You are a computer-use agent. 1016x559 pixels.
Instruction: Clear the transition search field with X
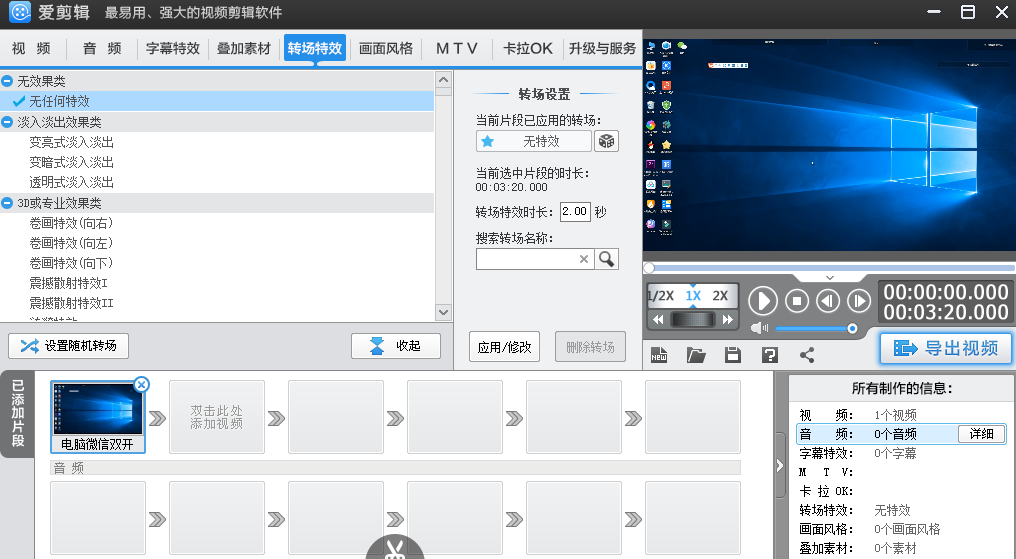(584, 259)
